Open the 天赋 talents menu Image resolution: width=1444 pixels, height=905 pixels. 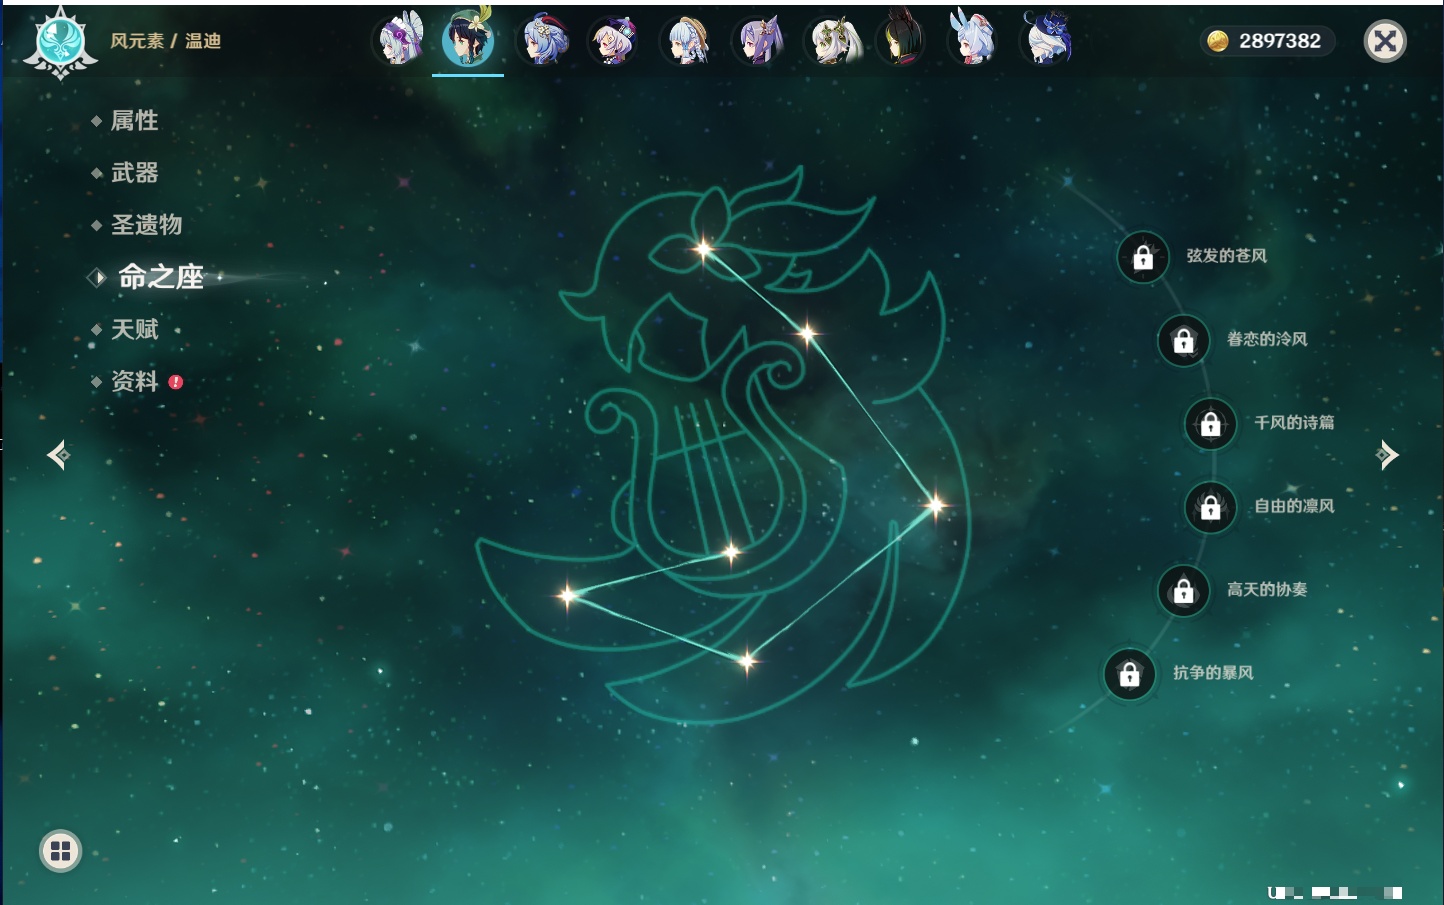click(134, 329)
